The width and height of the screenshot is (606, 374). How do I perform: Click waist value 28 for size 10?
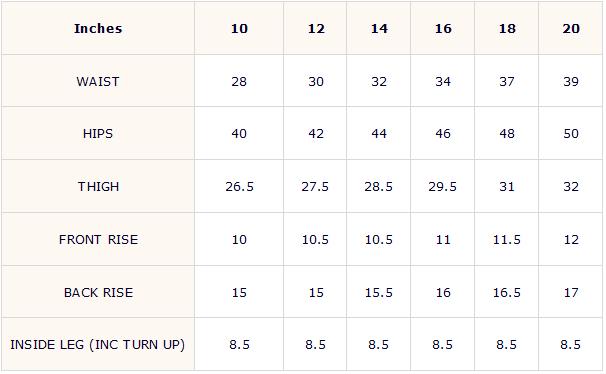click(x=239, y=82)
